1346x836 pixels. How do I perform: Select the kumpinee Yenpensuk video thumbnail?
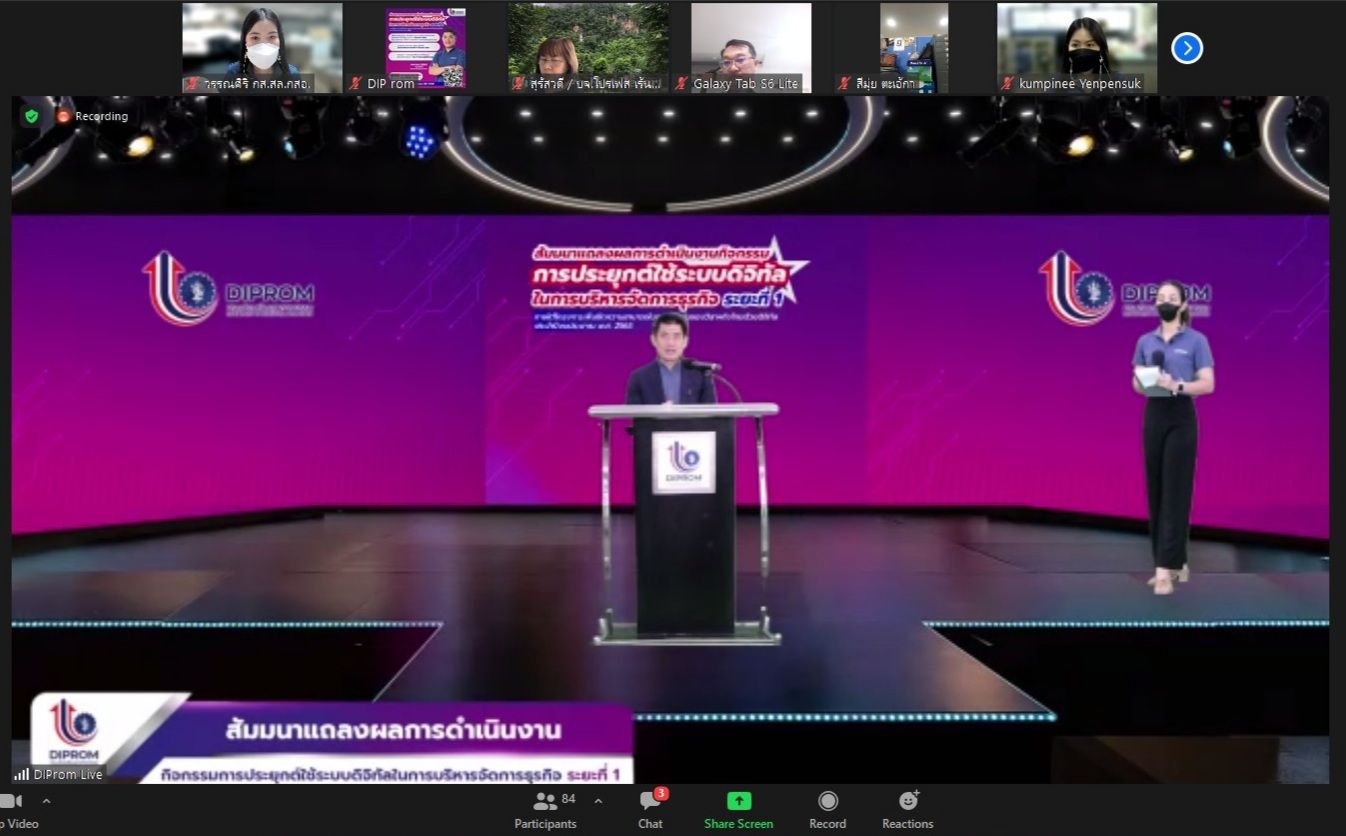tap(1077, 48)
